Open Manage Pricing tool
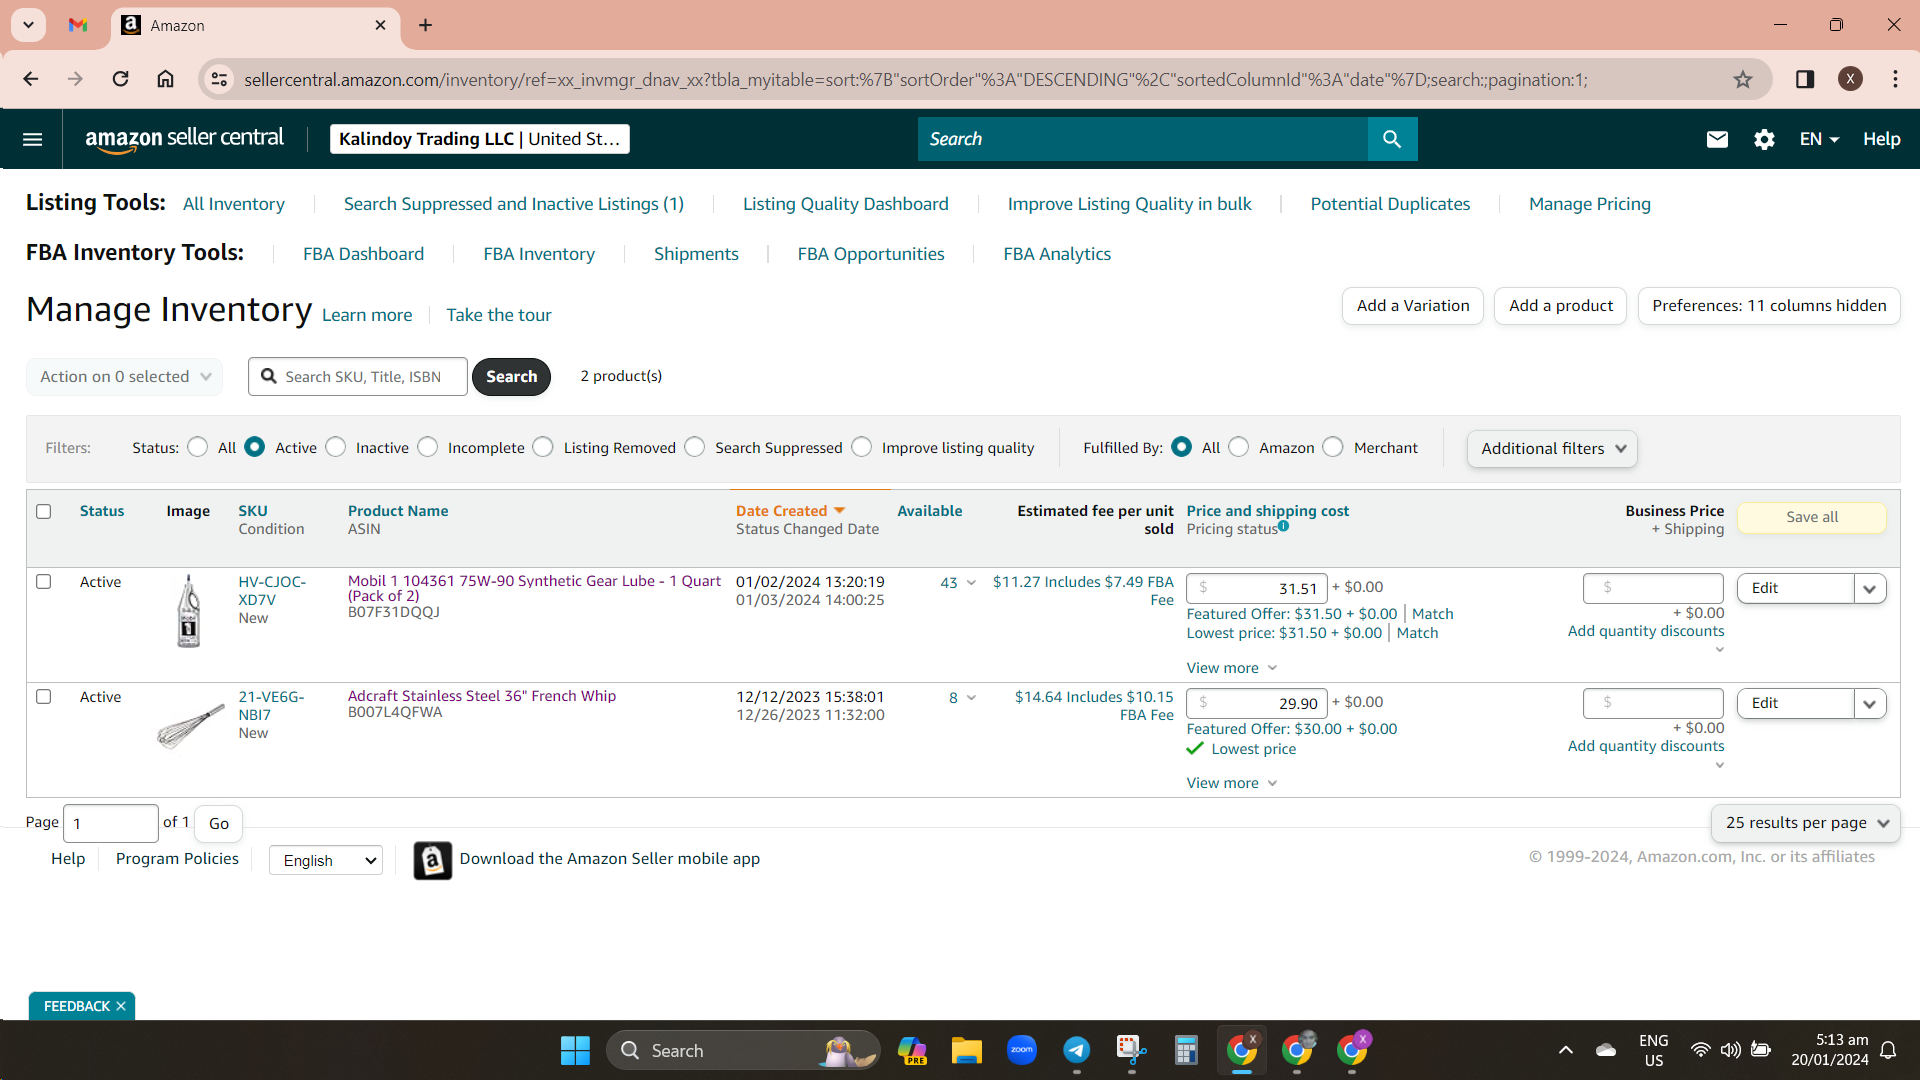Image resolution: width=1920 pixels, height=1080 pixels. coord(1590,204)
